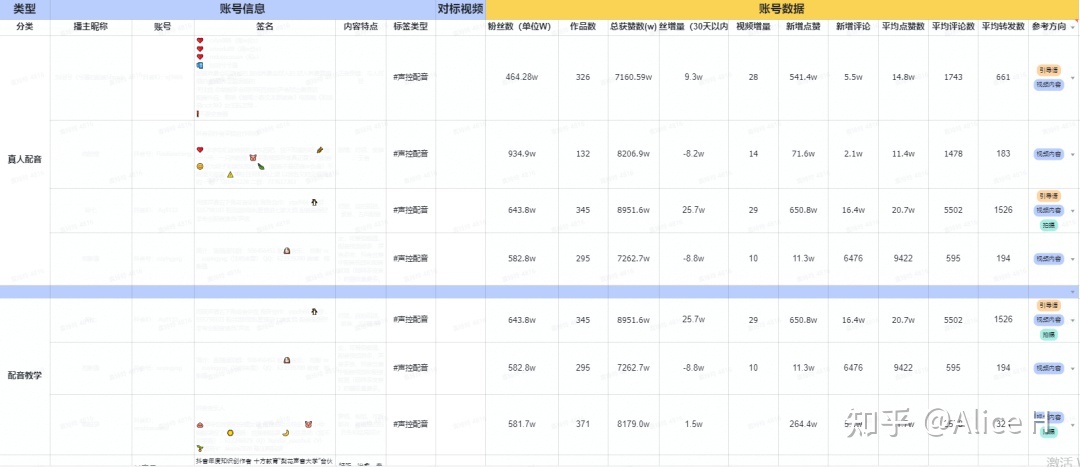1080x467 pixels.
Task: Click the green leaf emoji in the 934.9w row
Action: coord(261,166)
